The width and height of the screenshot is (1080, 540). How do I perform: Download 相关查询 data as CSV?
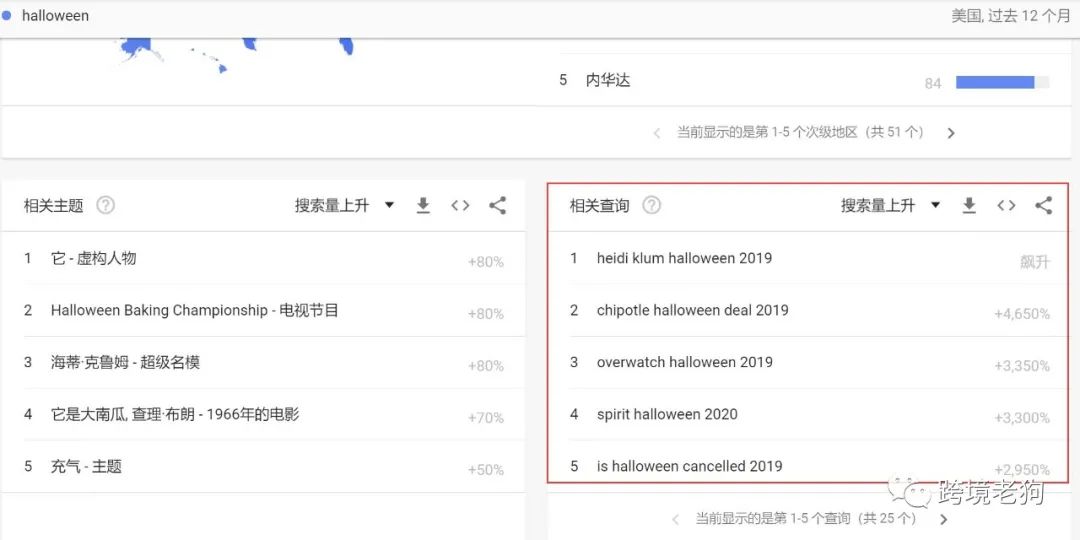coord(969,205)
